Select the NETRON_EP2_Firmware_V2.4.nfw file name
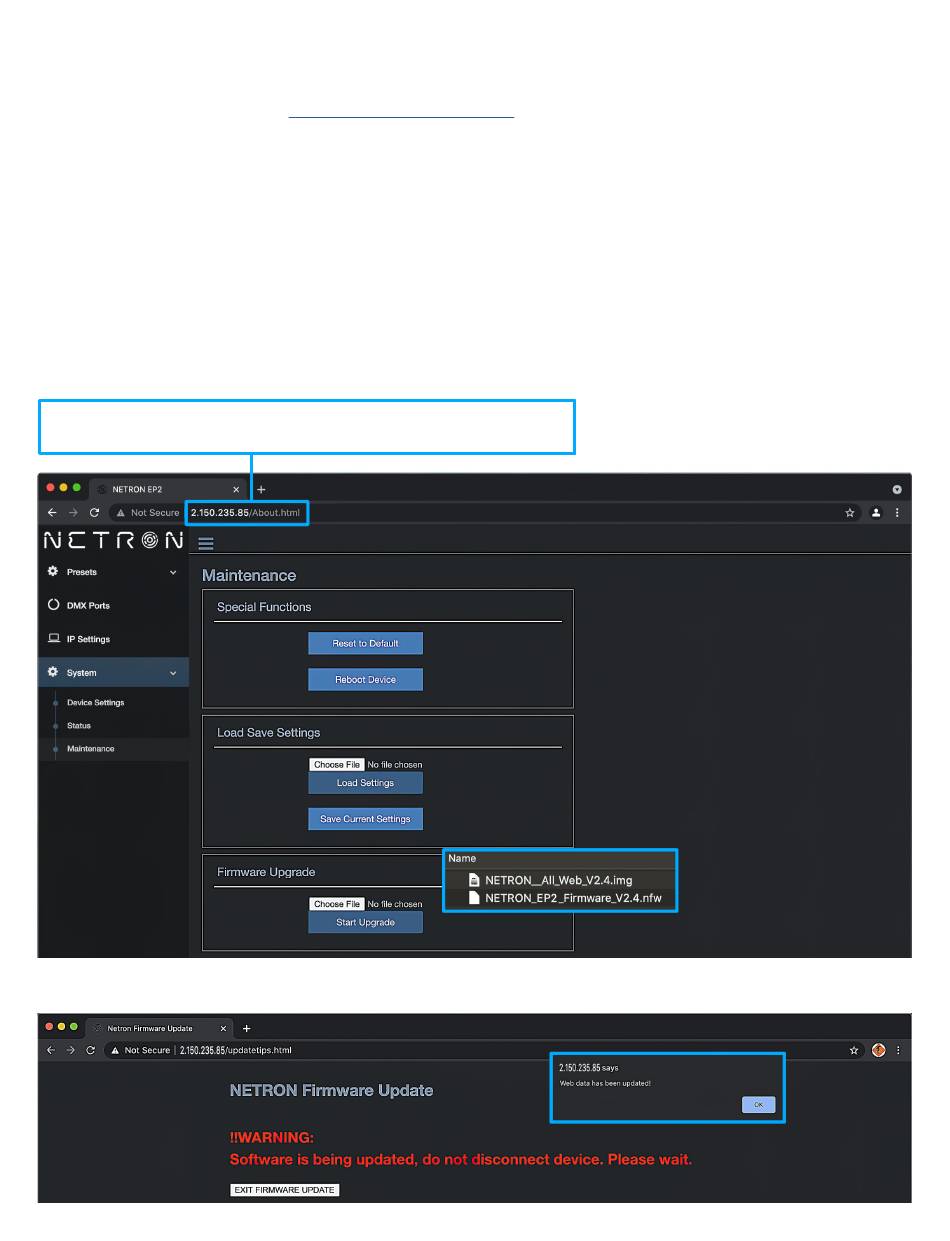 (573, 899)
